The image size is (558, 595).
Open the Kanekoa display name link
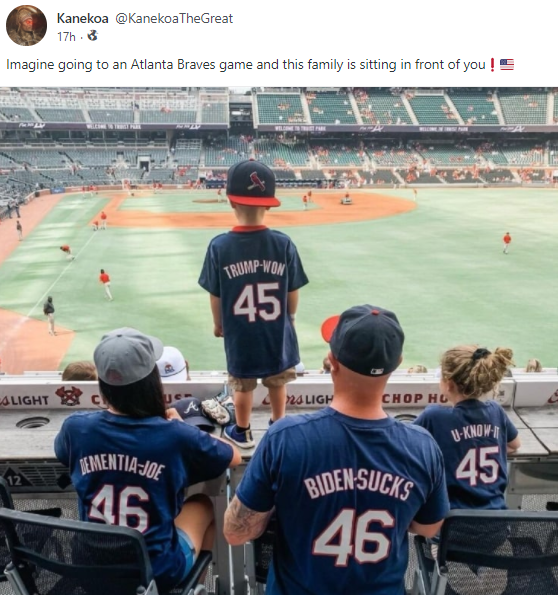point(83,18)
